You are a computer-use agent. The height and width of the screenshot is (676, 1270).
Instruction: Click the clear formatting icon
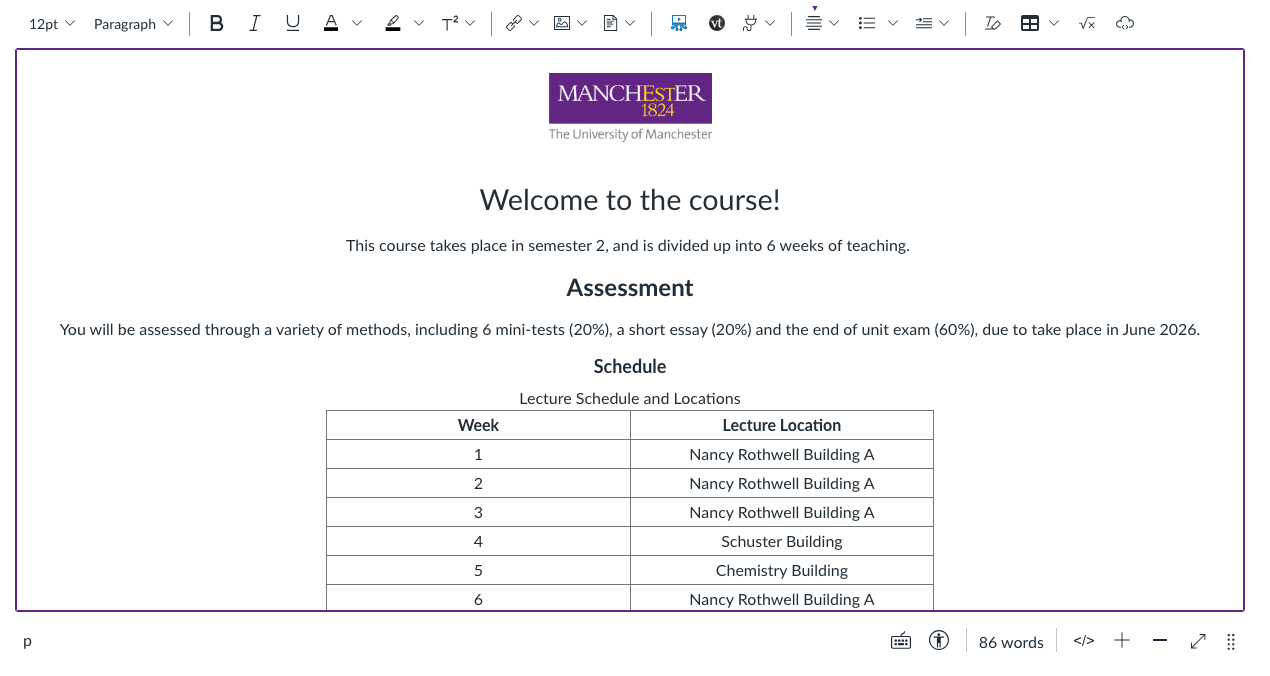992,24
